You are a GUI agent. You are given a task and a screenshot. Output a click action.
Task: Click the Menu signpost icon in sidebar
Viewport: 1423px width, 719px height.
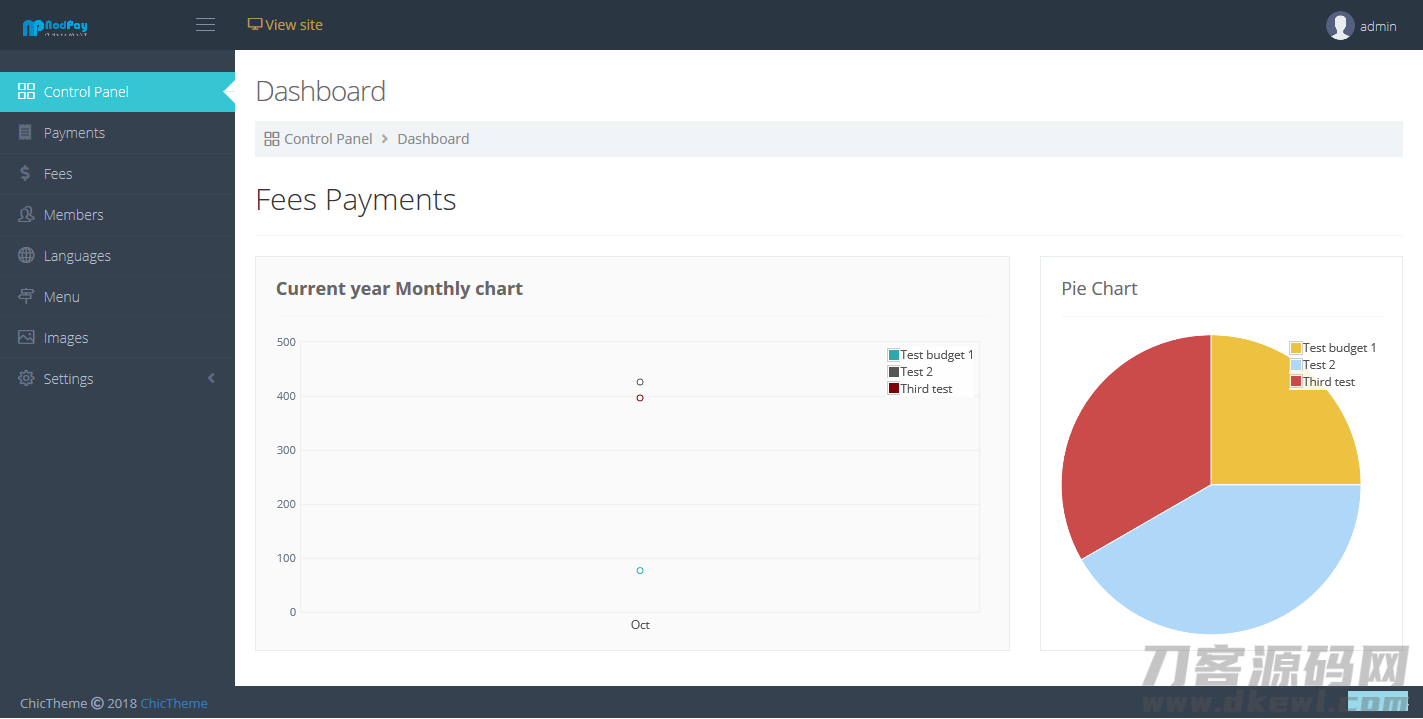[x=26, y=297]
